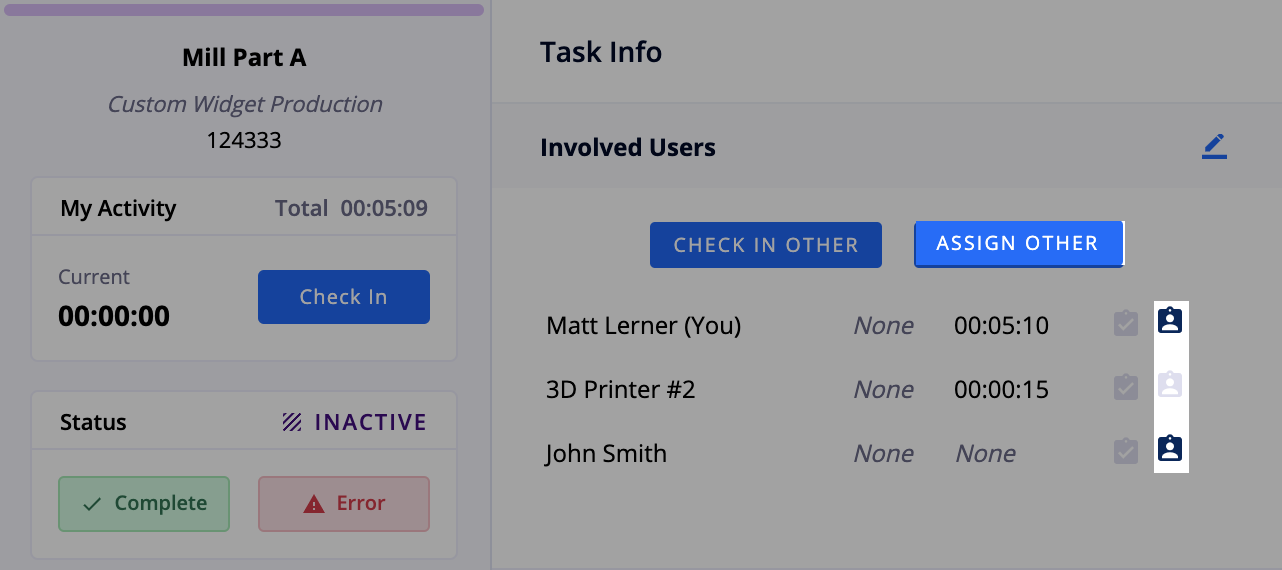Screen dimensions: 1282x570
Task: Click the Custom Widget Production subtitle
Action: (245, 104)
